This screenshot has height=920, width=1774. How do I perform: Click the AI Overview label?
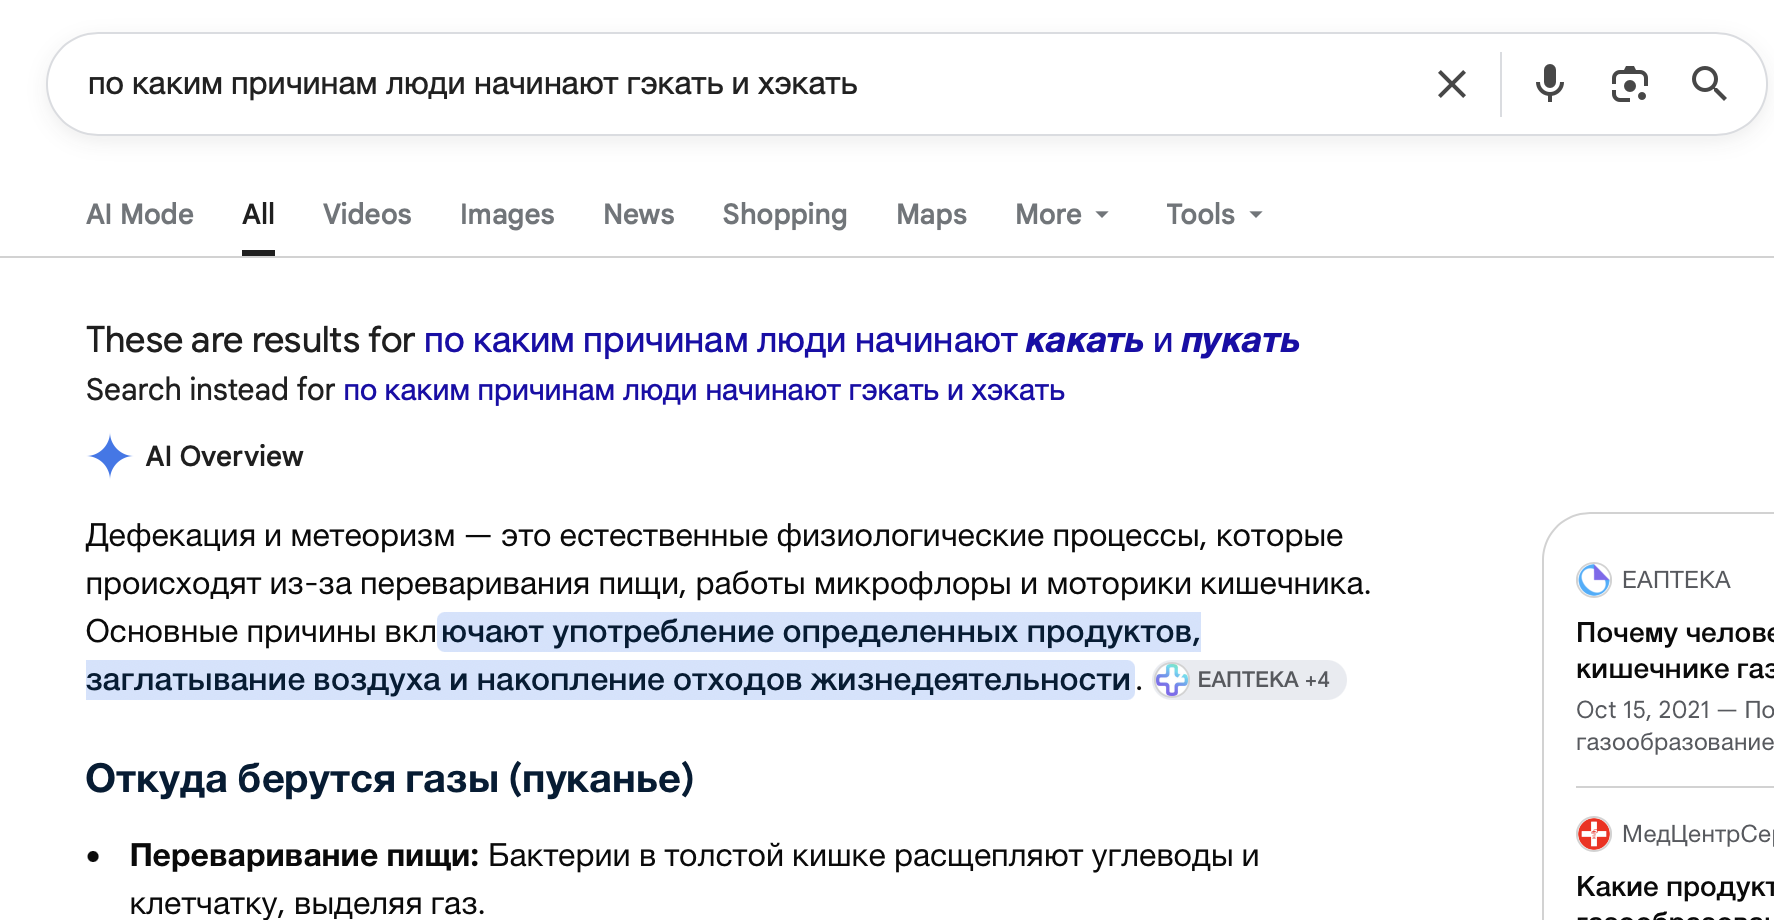tap(224, 456)
